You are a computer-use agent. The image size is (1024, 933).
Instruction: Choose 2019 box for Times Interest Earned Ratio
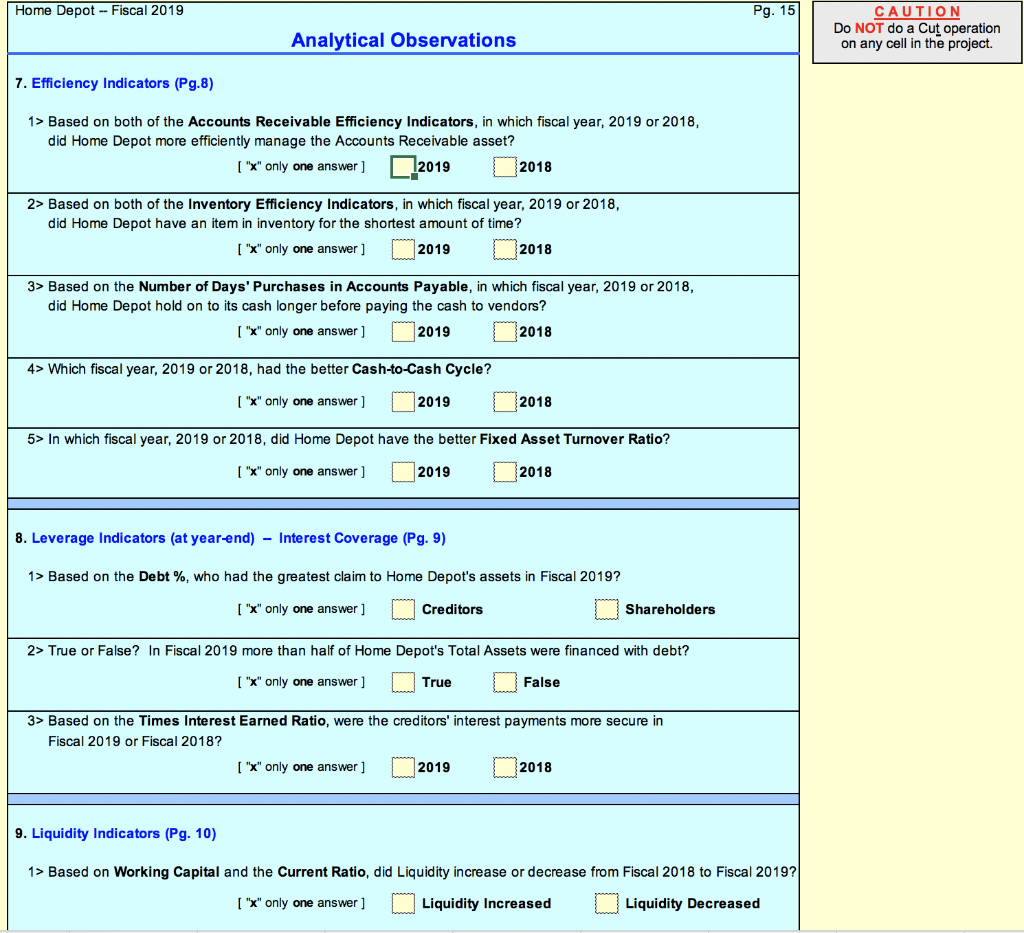(x=403, y=767)
